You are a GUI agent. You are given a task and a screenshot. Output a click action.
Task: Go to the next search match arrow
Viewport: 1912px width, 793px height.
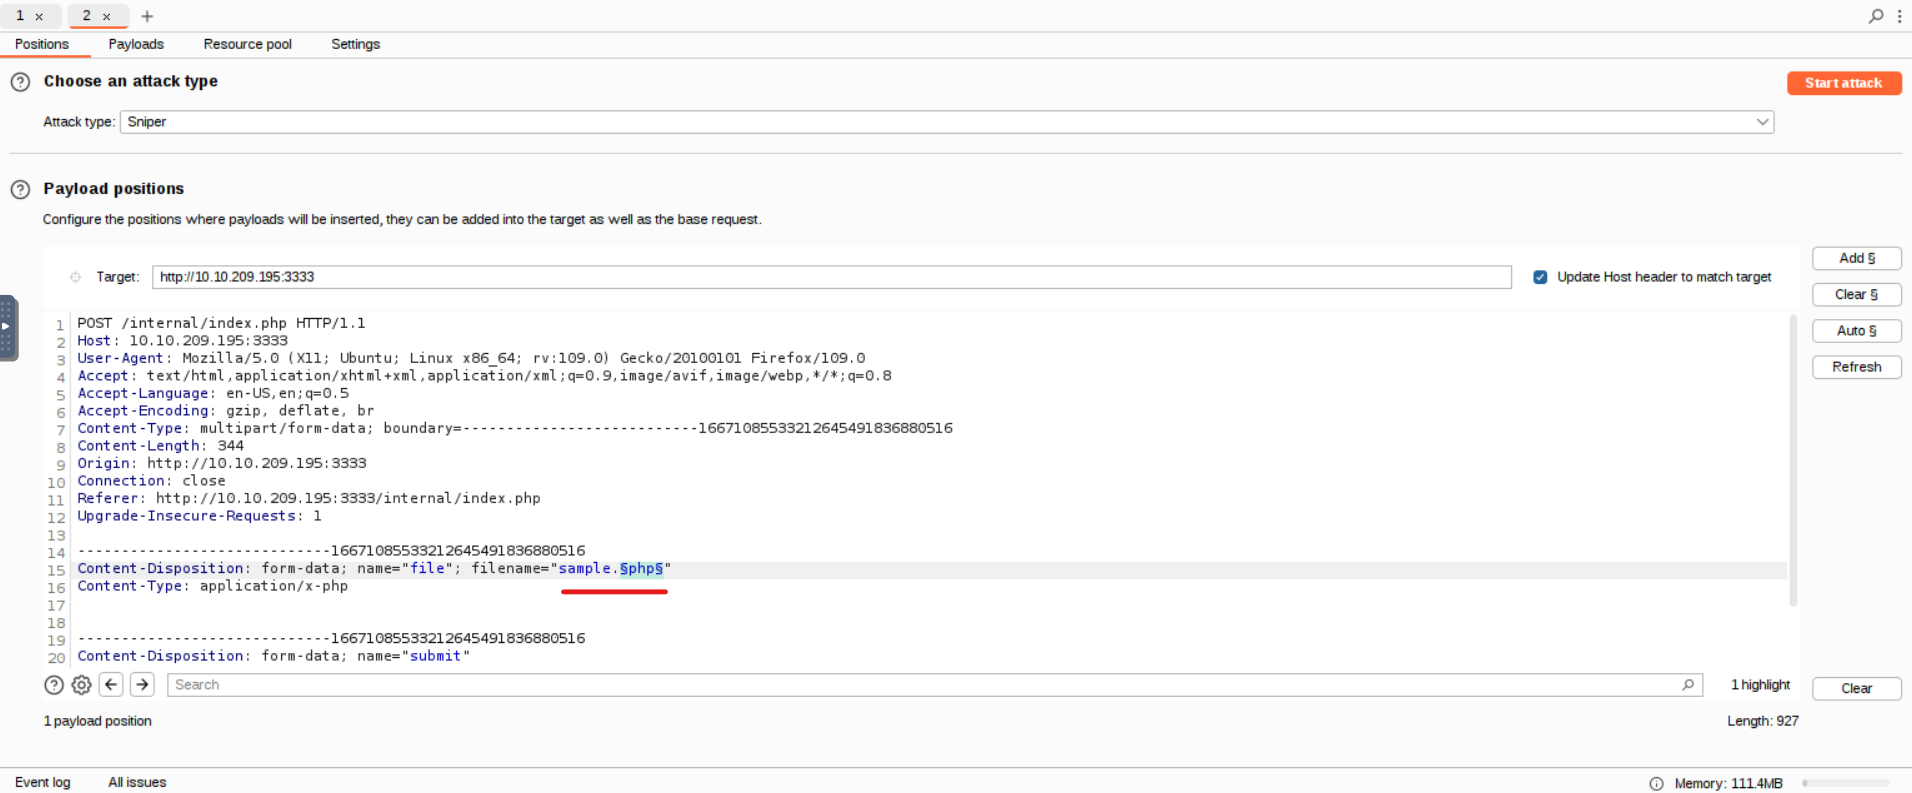pyautogui.click(x=142, y=685)
